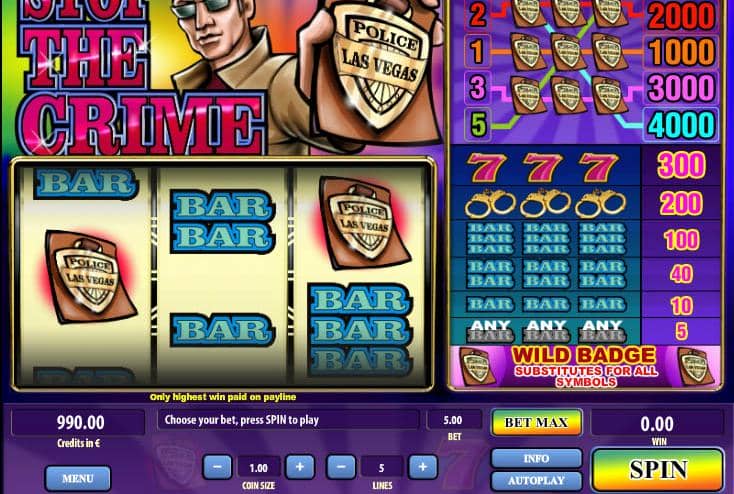Click the BET MAX button
Screen dimensions: 734x494
pos(536,422)
